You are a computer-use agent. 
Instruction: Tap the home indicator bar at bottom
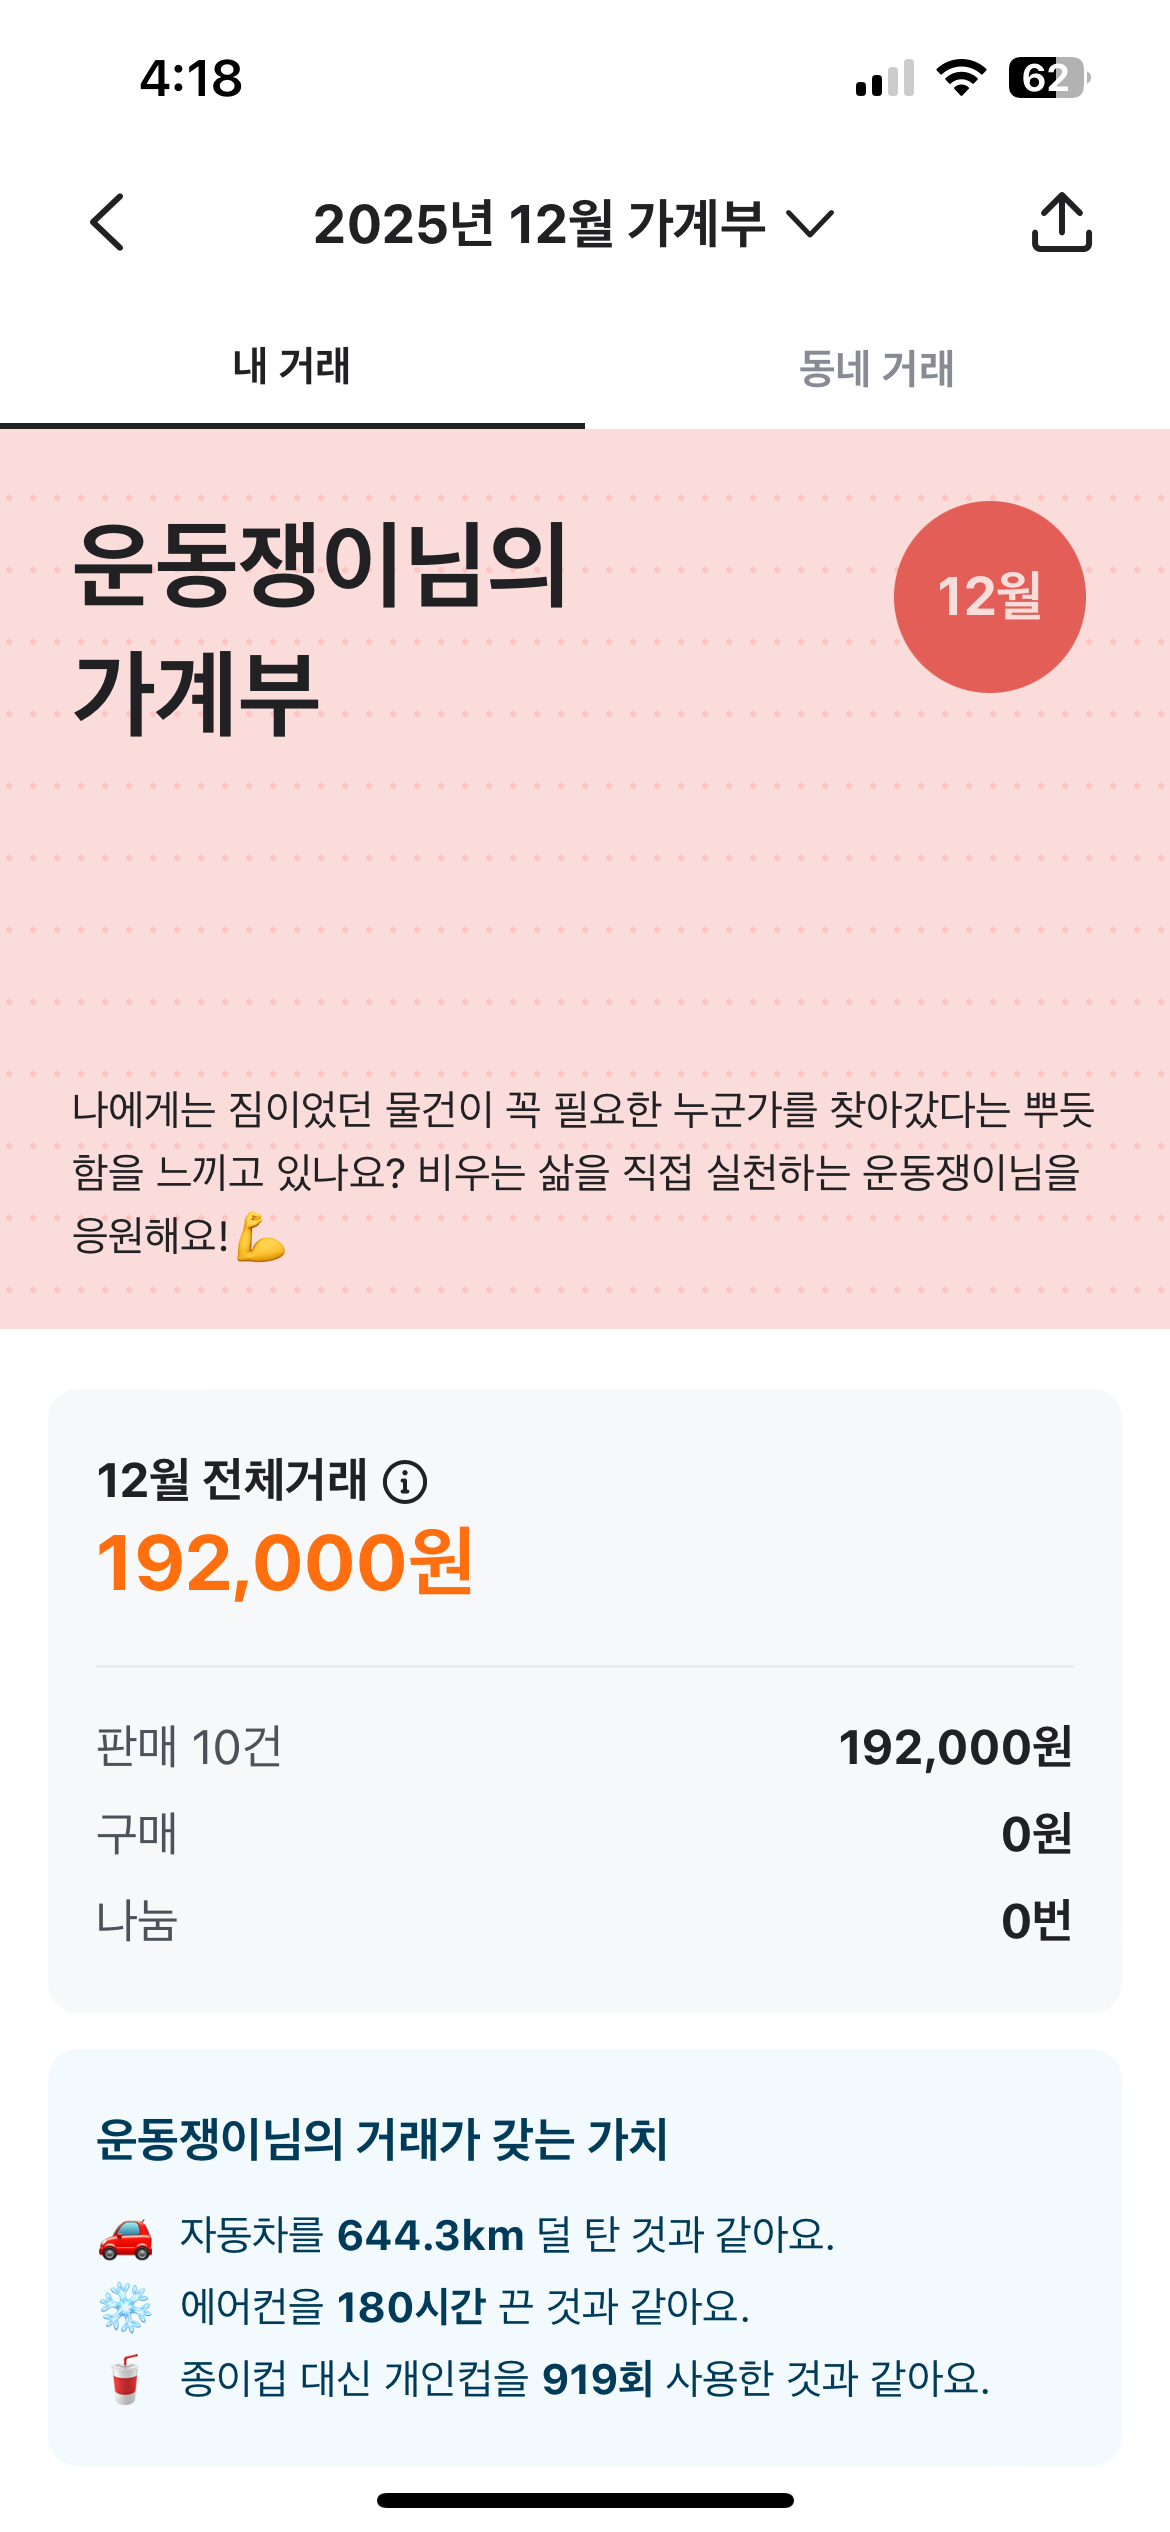coord(585,2500)
